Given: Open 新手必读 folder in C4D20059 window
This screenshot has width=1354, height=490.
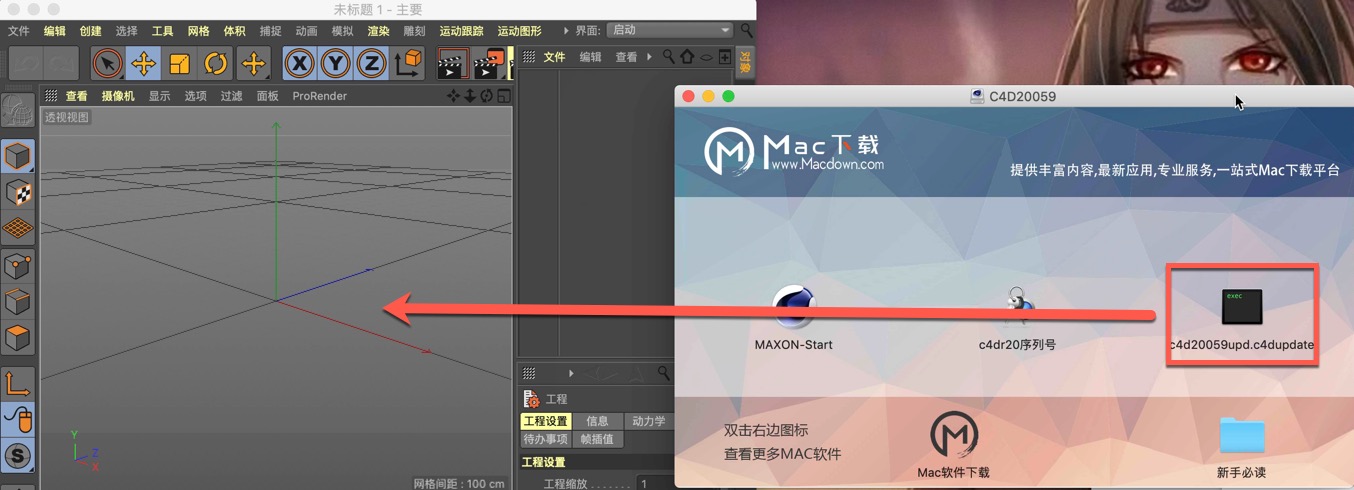Looking at the screenshot, I should (x=1241, y=436).
